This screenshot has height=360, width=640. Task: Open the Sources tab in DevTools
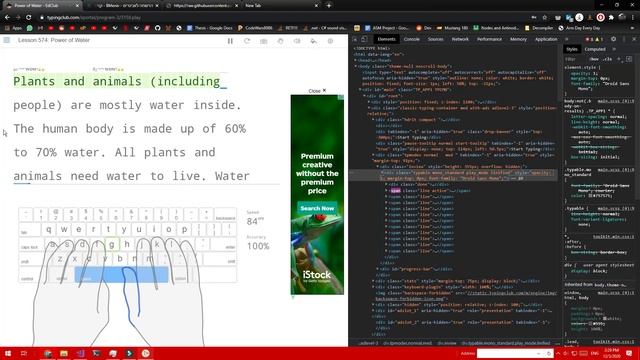click(435, 39)
